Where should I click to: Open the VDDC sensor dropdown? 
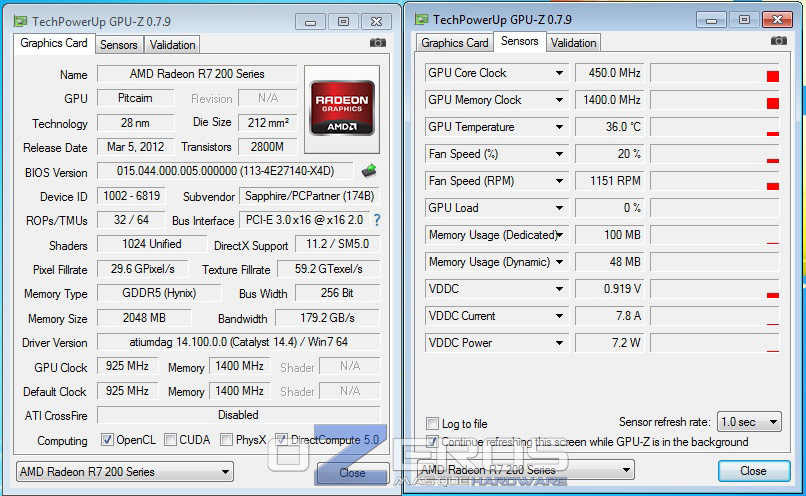pyautogui.click(x=559, y=289)
